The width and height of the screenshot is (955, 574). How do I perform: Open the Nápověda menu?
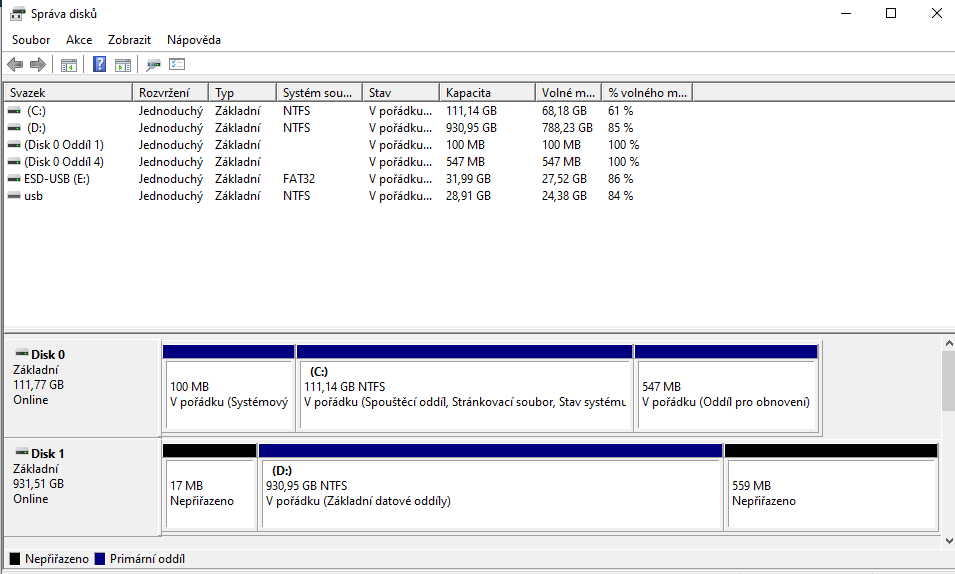click(x=194, y=40)
